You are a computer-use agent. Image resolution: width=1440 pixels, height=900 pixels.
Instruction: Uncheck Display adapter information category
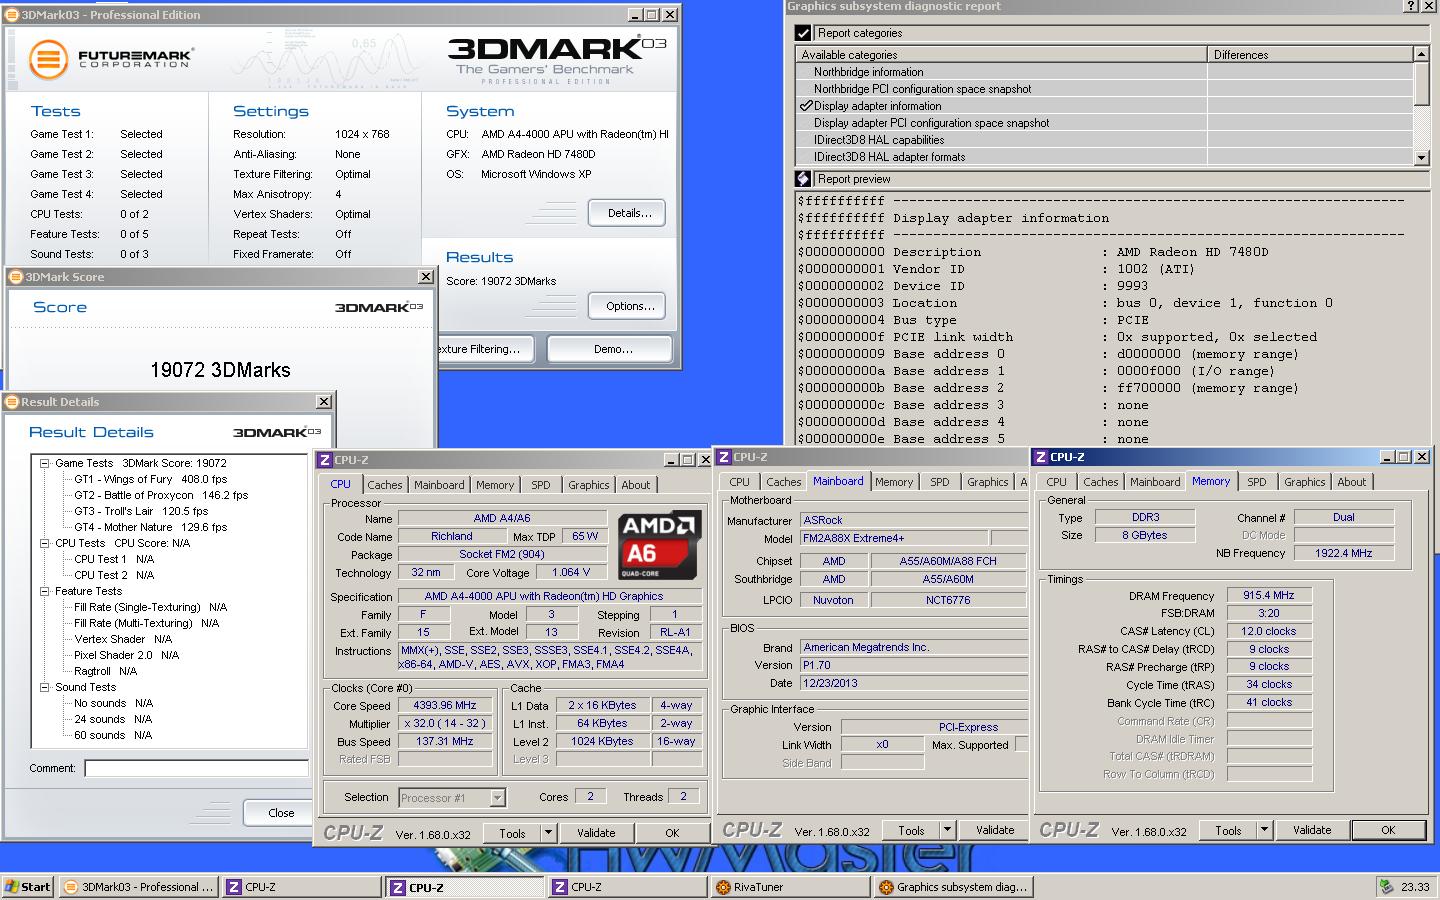pos(806,106)
